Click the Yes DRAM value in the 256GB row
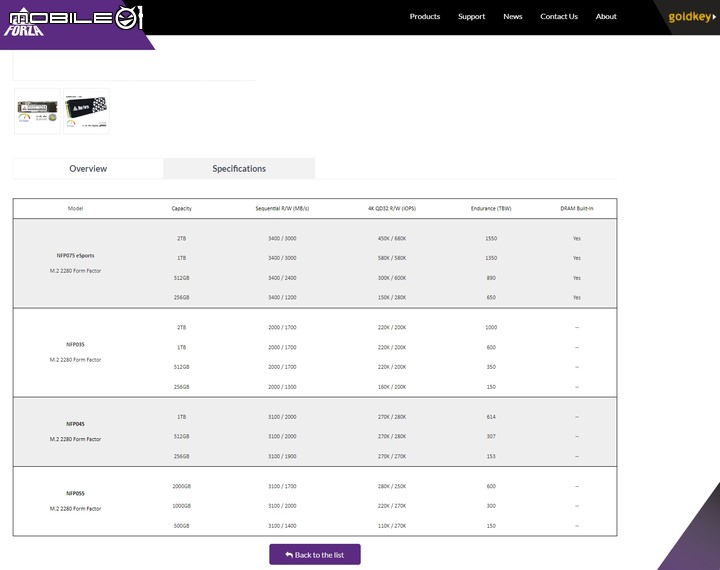720x570 pixels. coord(577,298)
